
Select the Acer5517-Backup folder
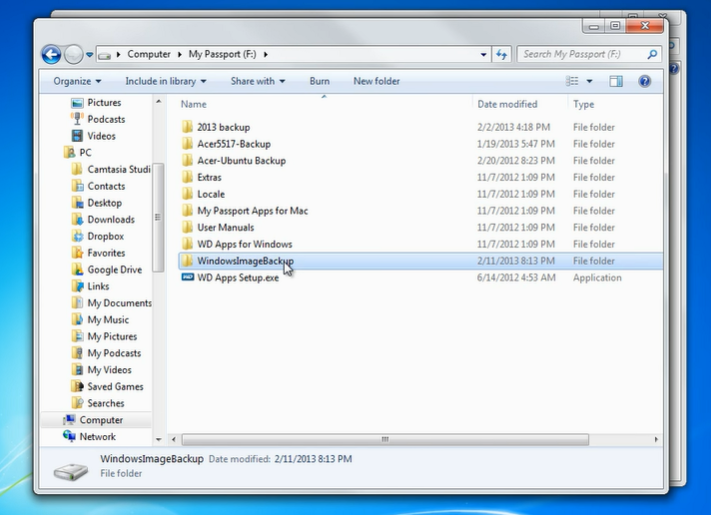pos(234,144)
